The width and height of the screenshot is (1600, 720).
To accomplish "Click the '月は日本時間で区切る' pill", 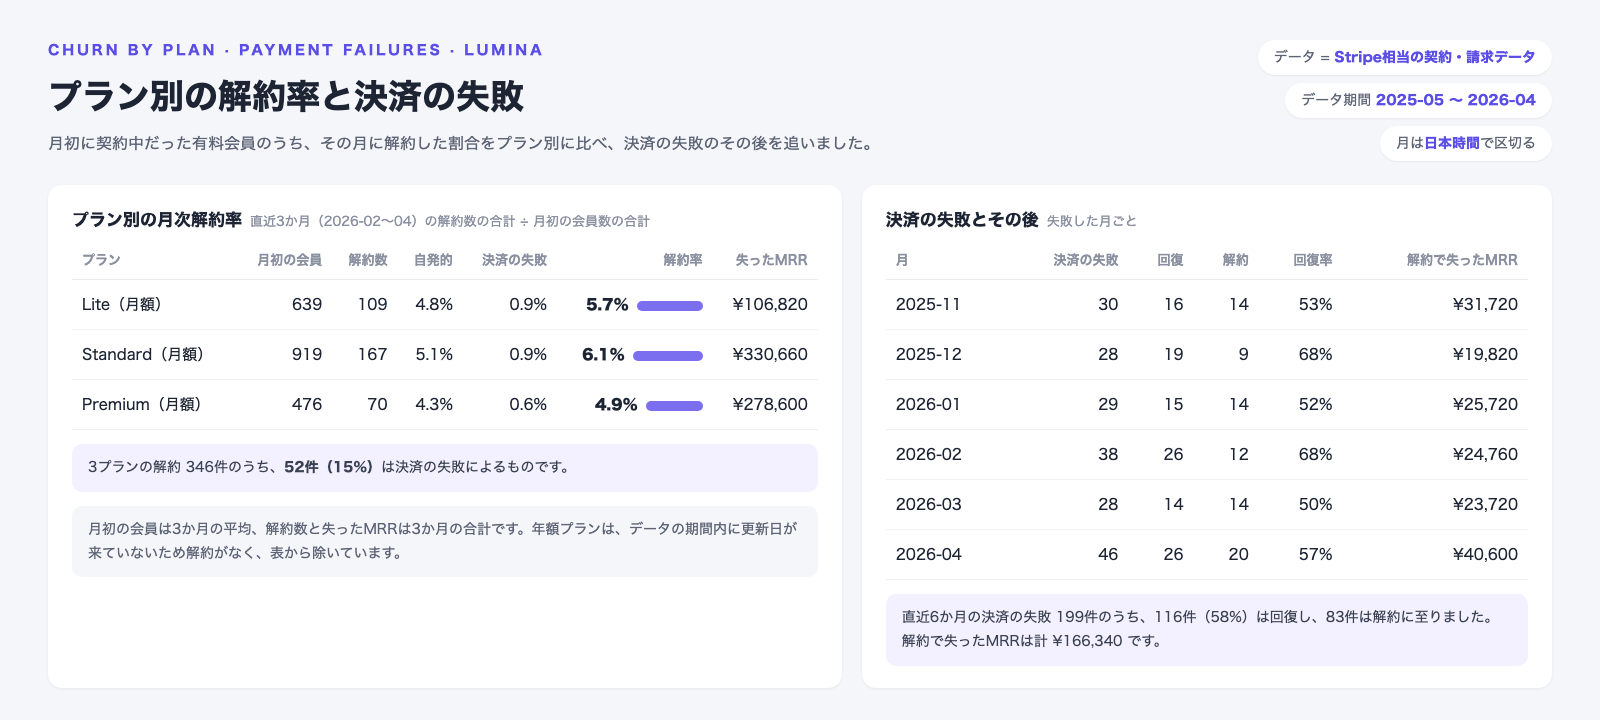I will [x=1465, y=143].
